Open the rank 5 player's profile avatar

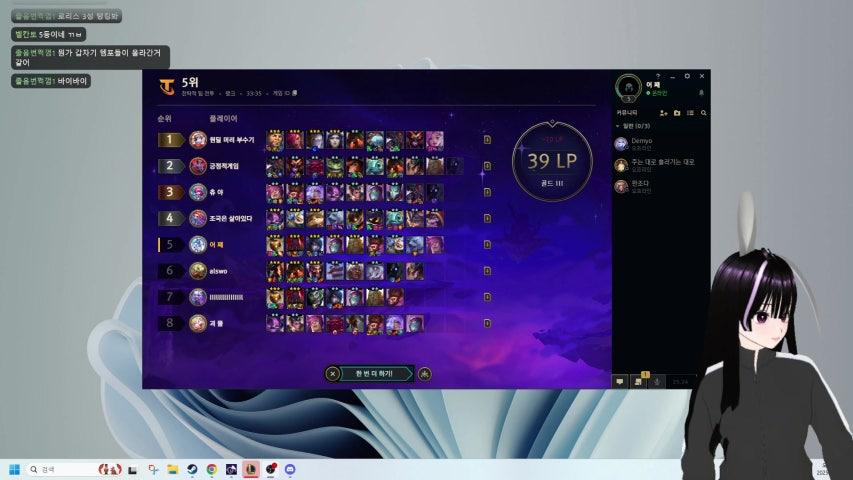(197, 244)
